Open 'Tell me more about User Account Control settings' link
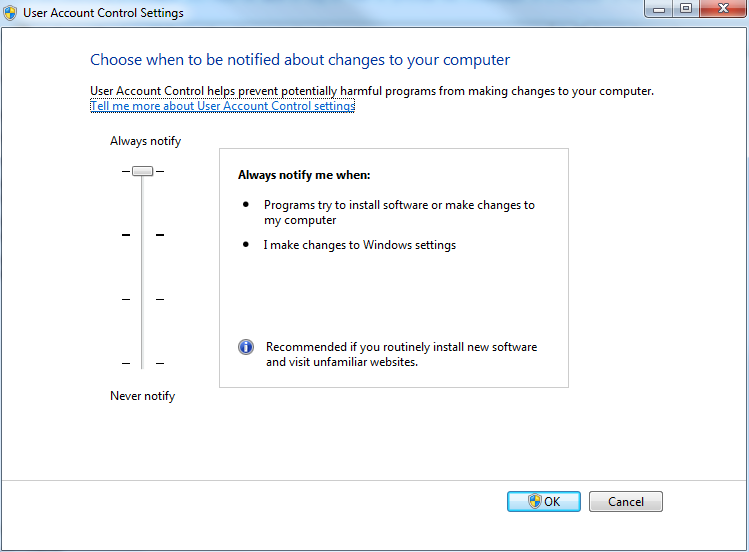Viewport: 749px width, 552px height. point(223,106)
